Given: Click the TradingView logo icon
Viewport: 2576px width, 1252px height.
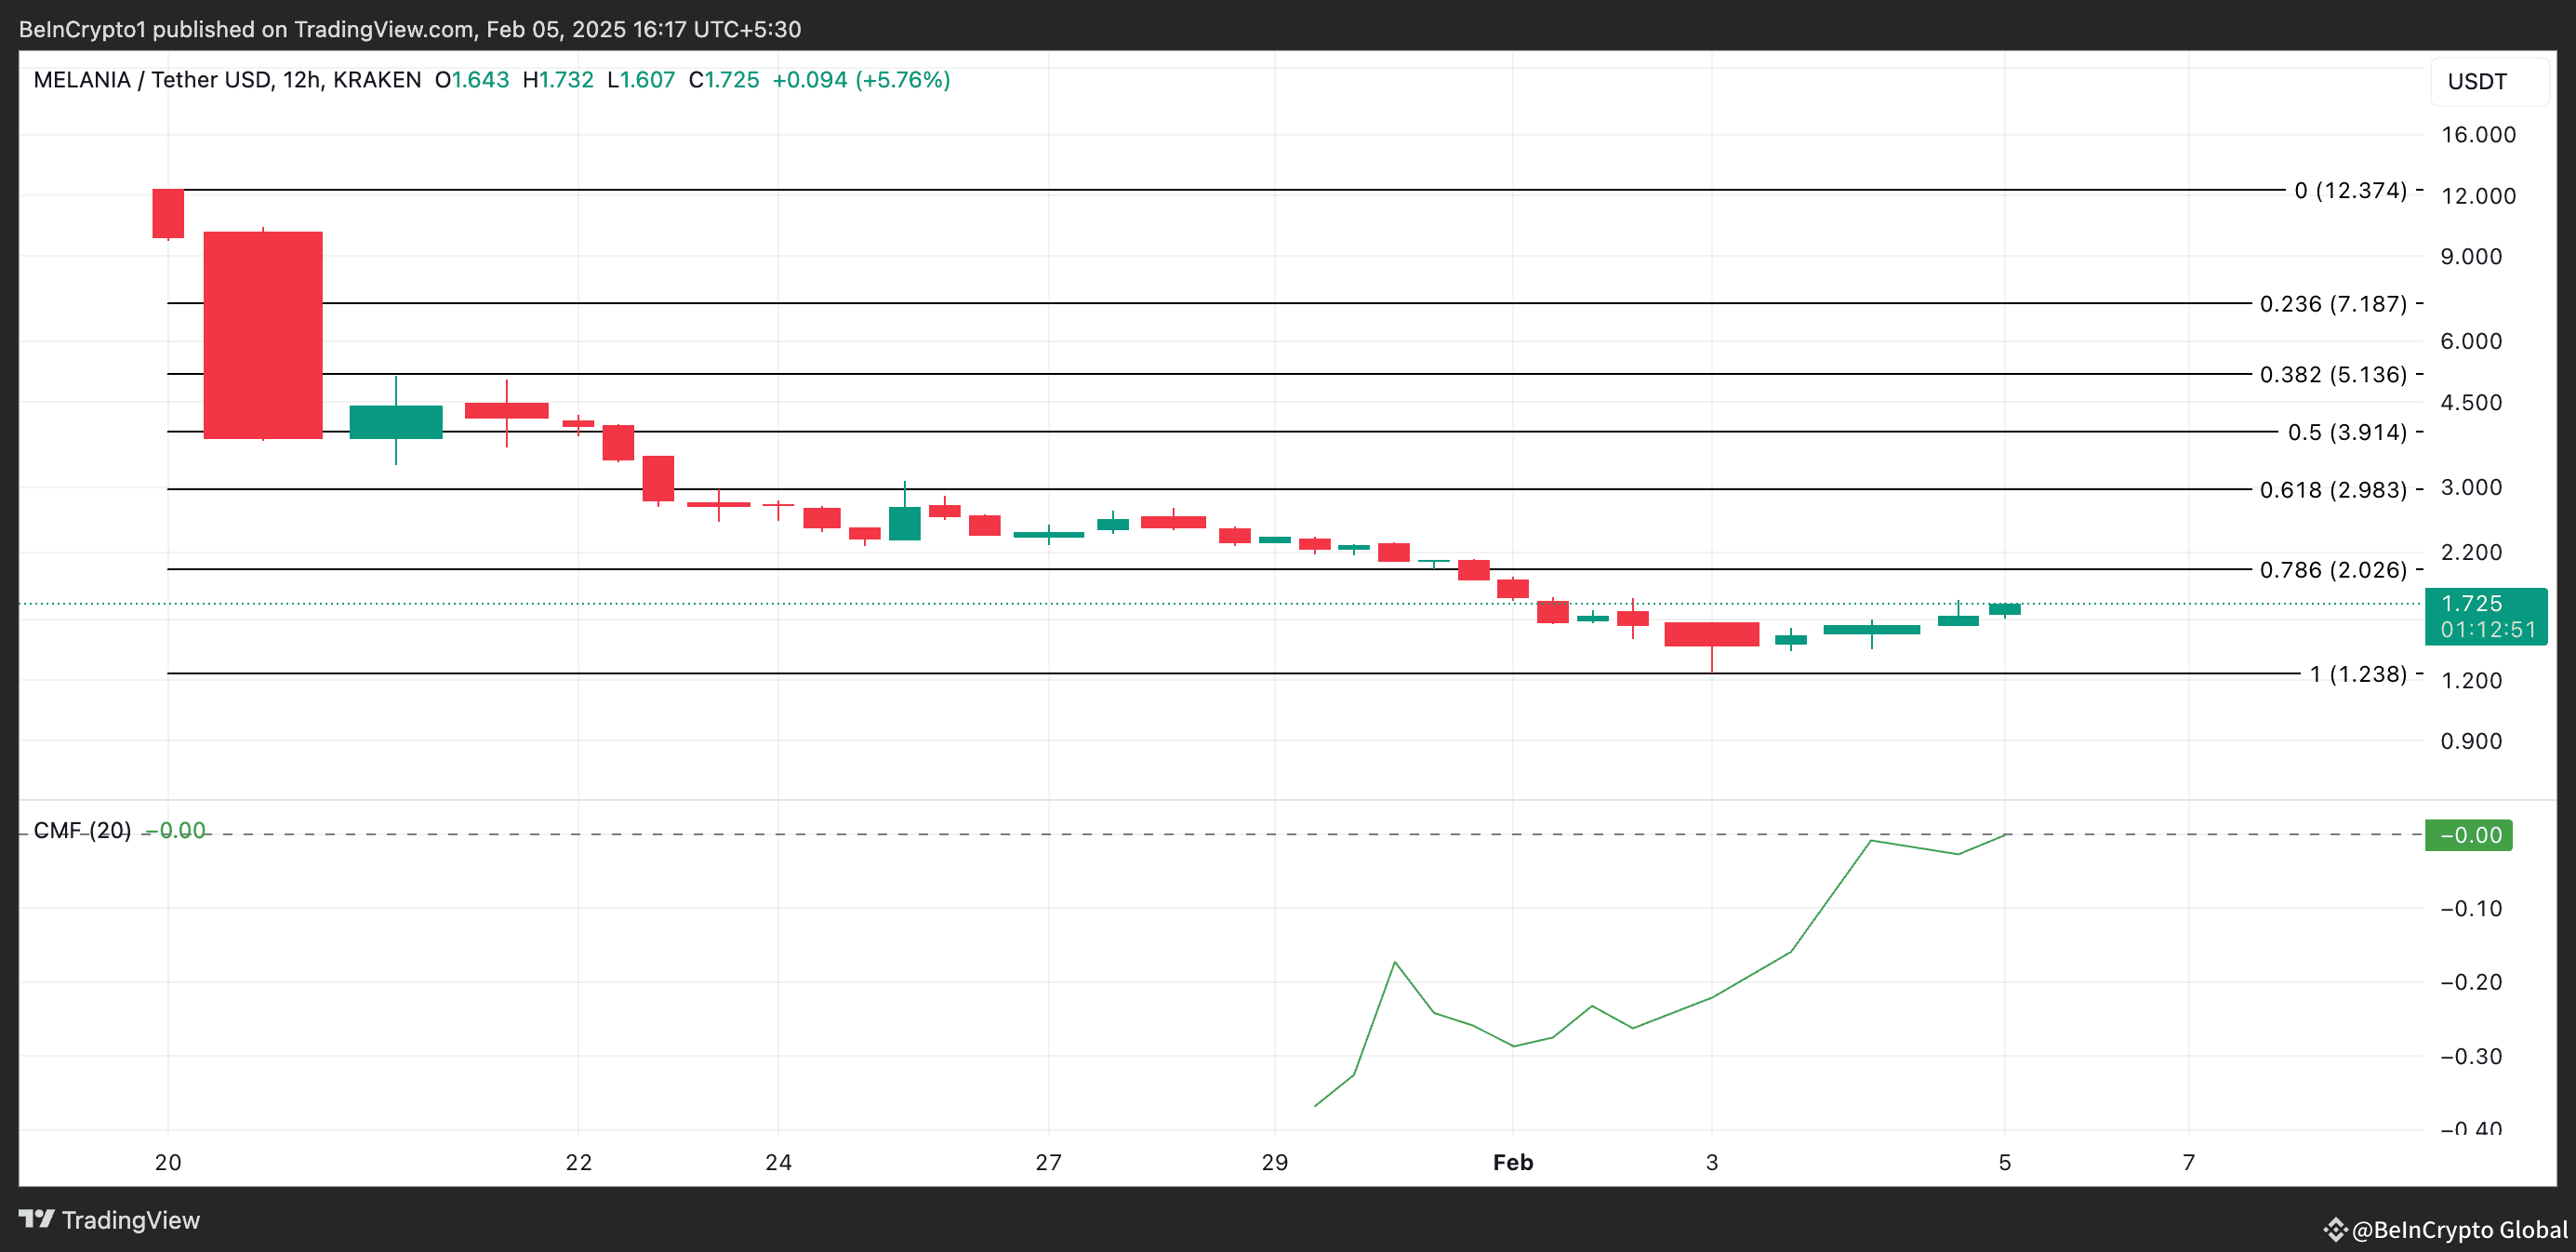Looking at the screenshot, I should pyautogui.click(x=37, y=1219).
